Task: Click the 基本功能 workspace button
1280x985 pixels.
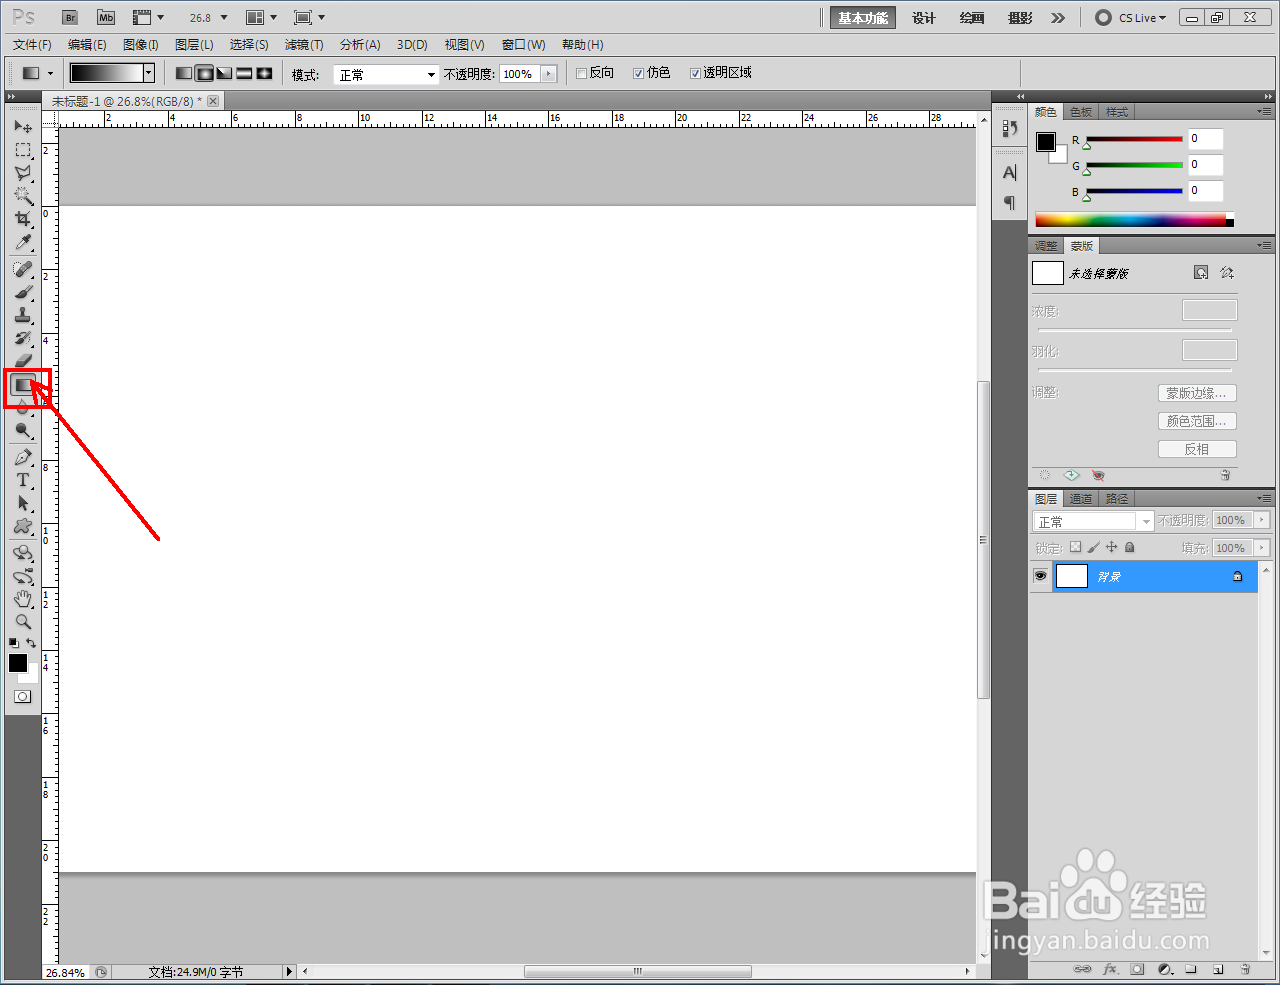Action: [x=863, y=18]
